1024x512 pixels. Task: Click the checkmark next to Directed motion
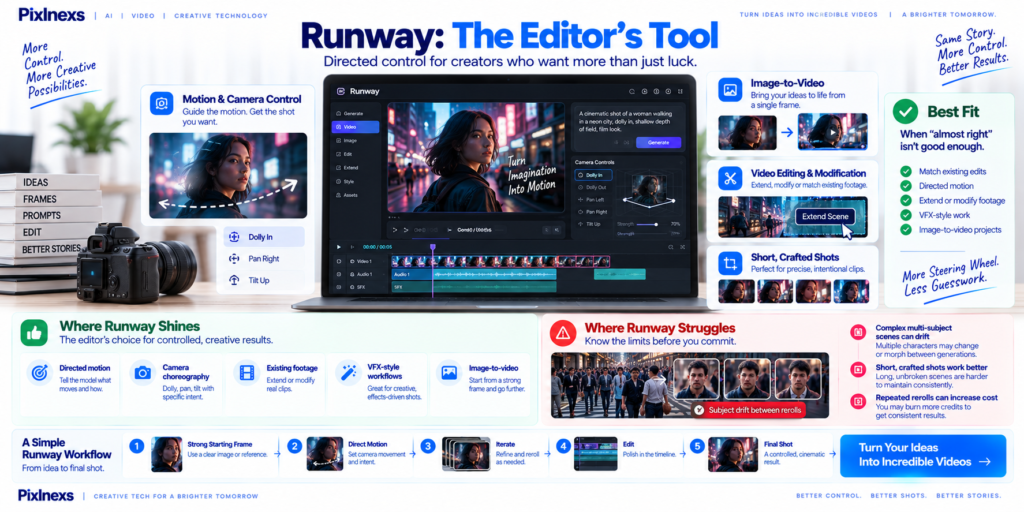[906, 186]
